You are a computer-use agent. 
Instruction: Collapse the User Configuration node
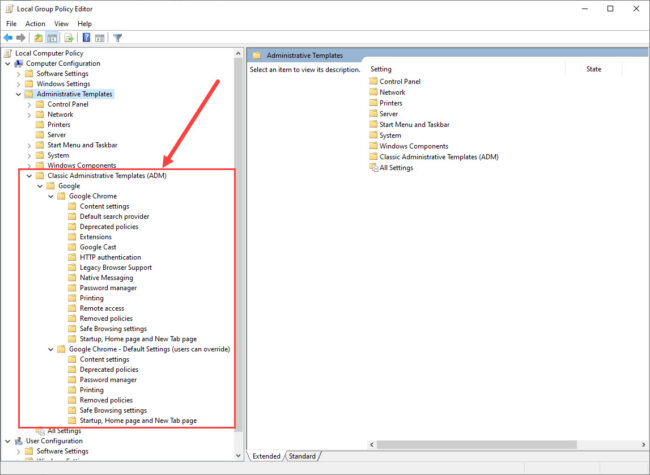pos(8,441)
